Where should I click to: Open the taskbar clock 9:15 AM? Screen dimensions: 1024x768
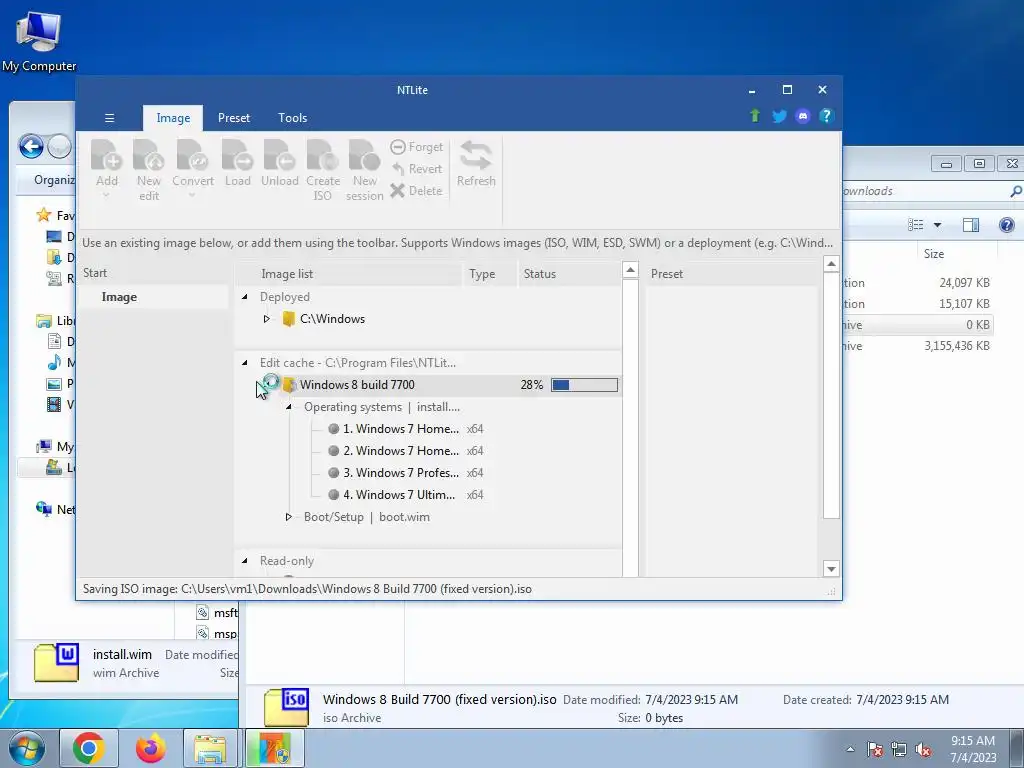(x=973, y=749)
